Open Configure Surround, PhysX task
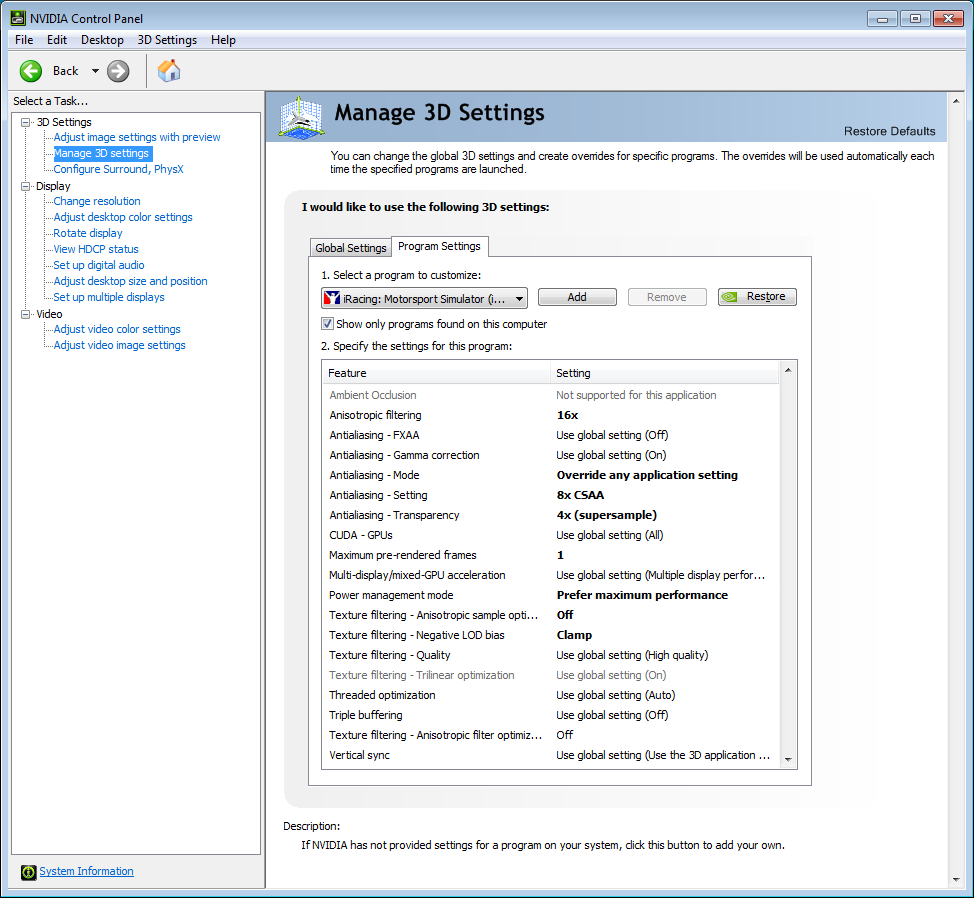The height and width of the screenshot is (898, 974). pos(118,169)
